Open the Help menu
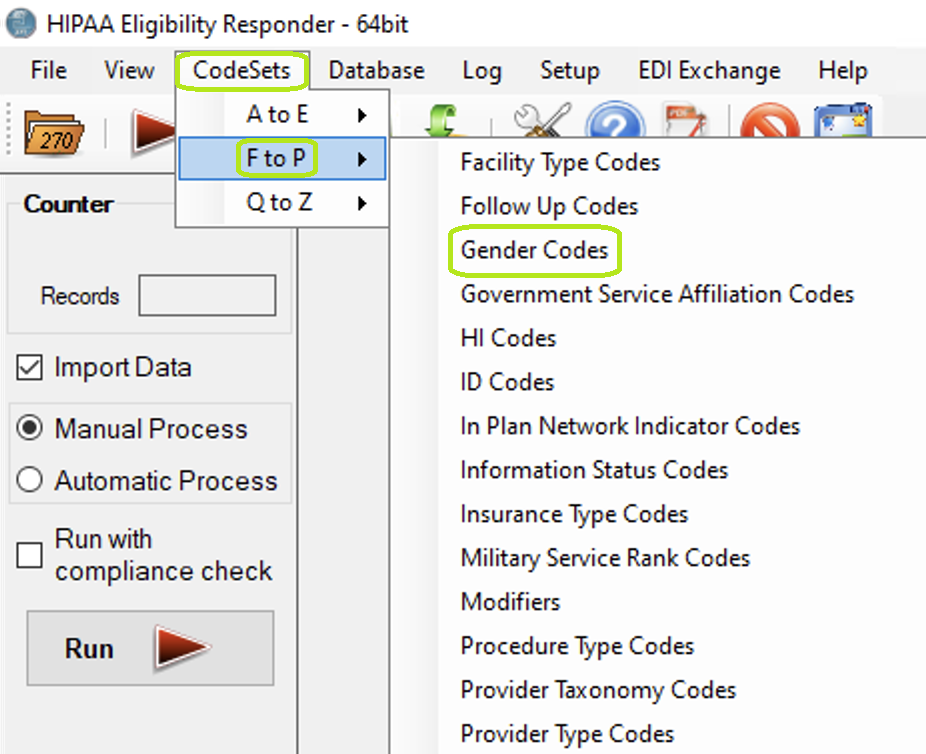The height and width of the screenshot is (754, 926). 843,70
